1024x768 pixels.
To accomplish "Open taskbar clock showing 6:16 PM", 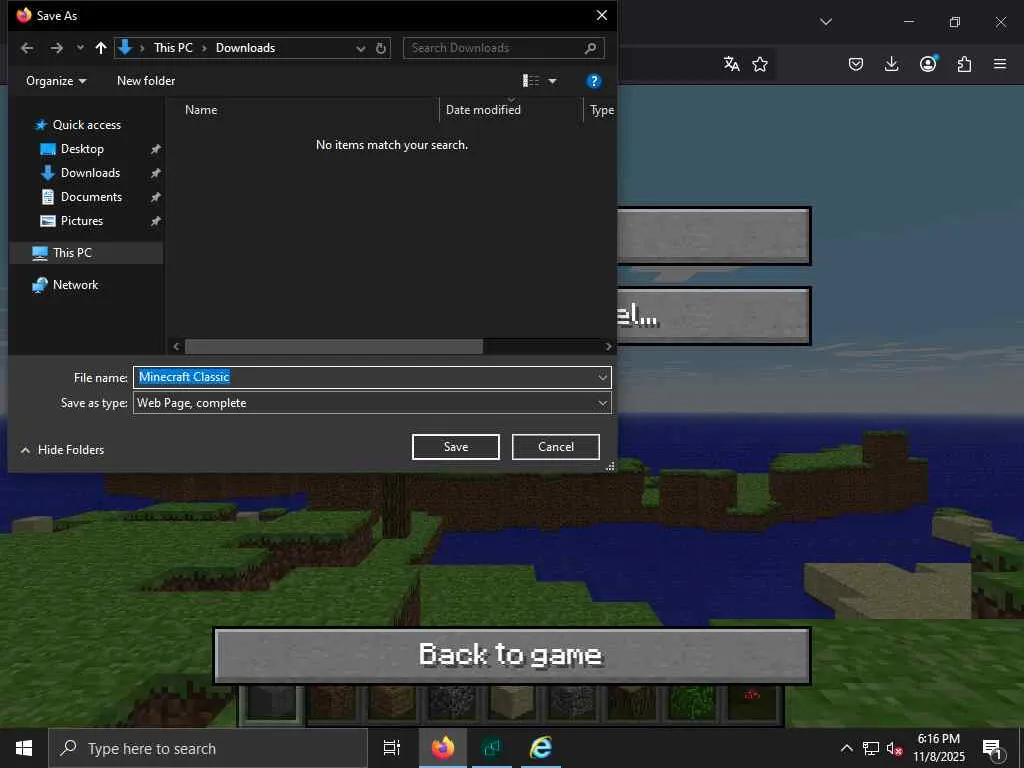I will point(938,748).
